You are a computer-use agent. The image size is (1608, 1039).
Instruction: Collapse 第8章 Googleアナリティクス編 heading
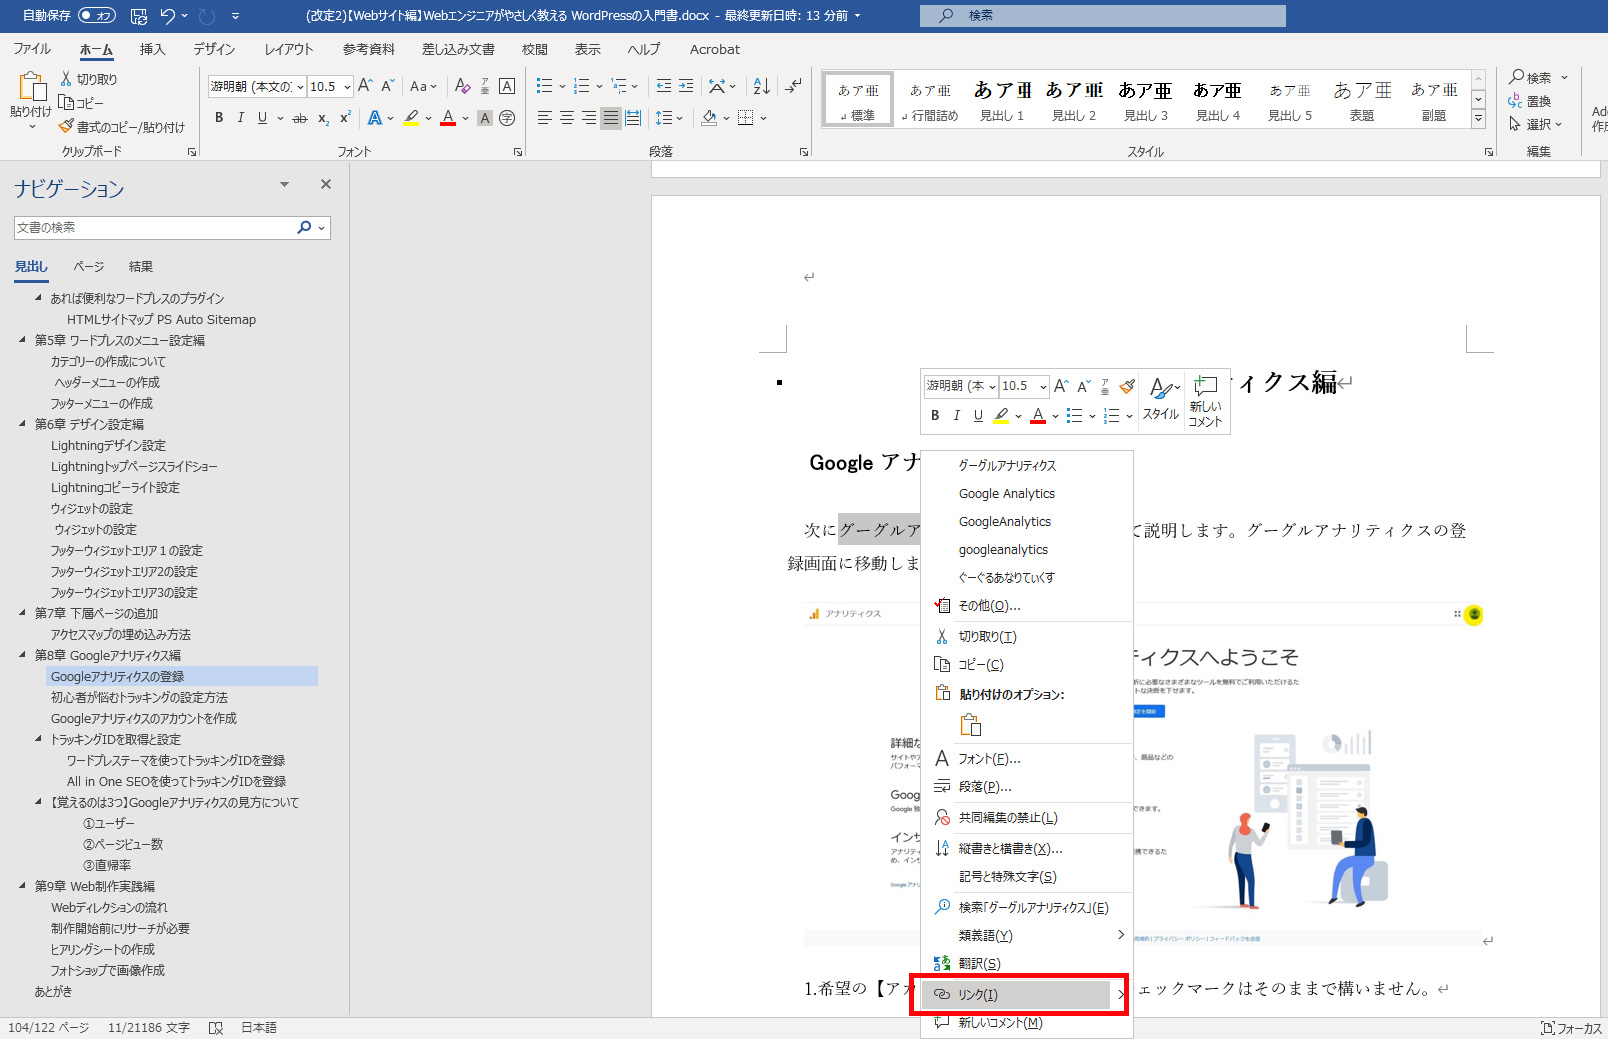(x=22, y=655)
